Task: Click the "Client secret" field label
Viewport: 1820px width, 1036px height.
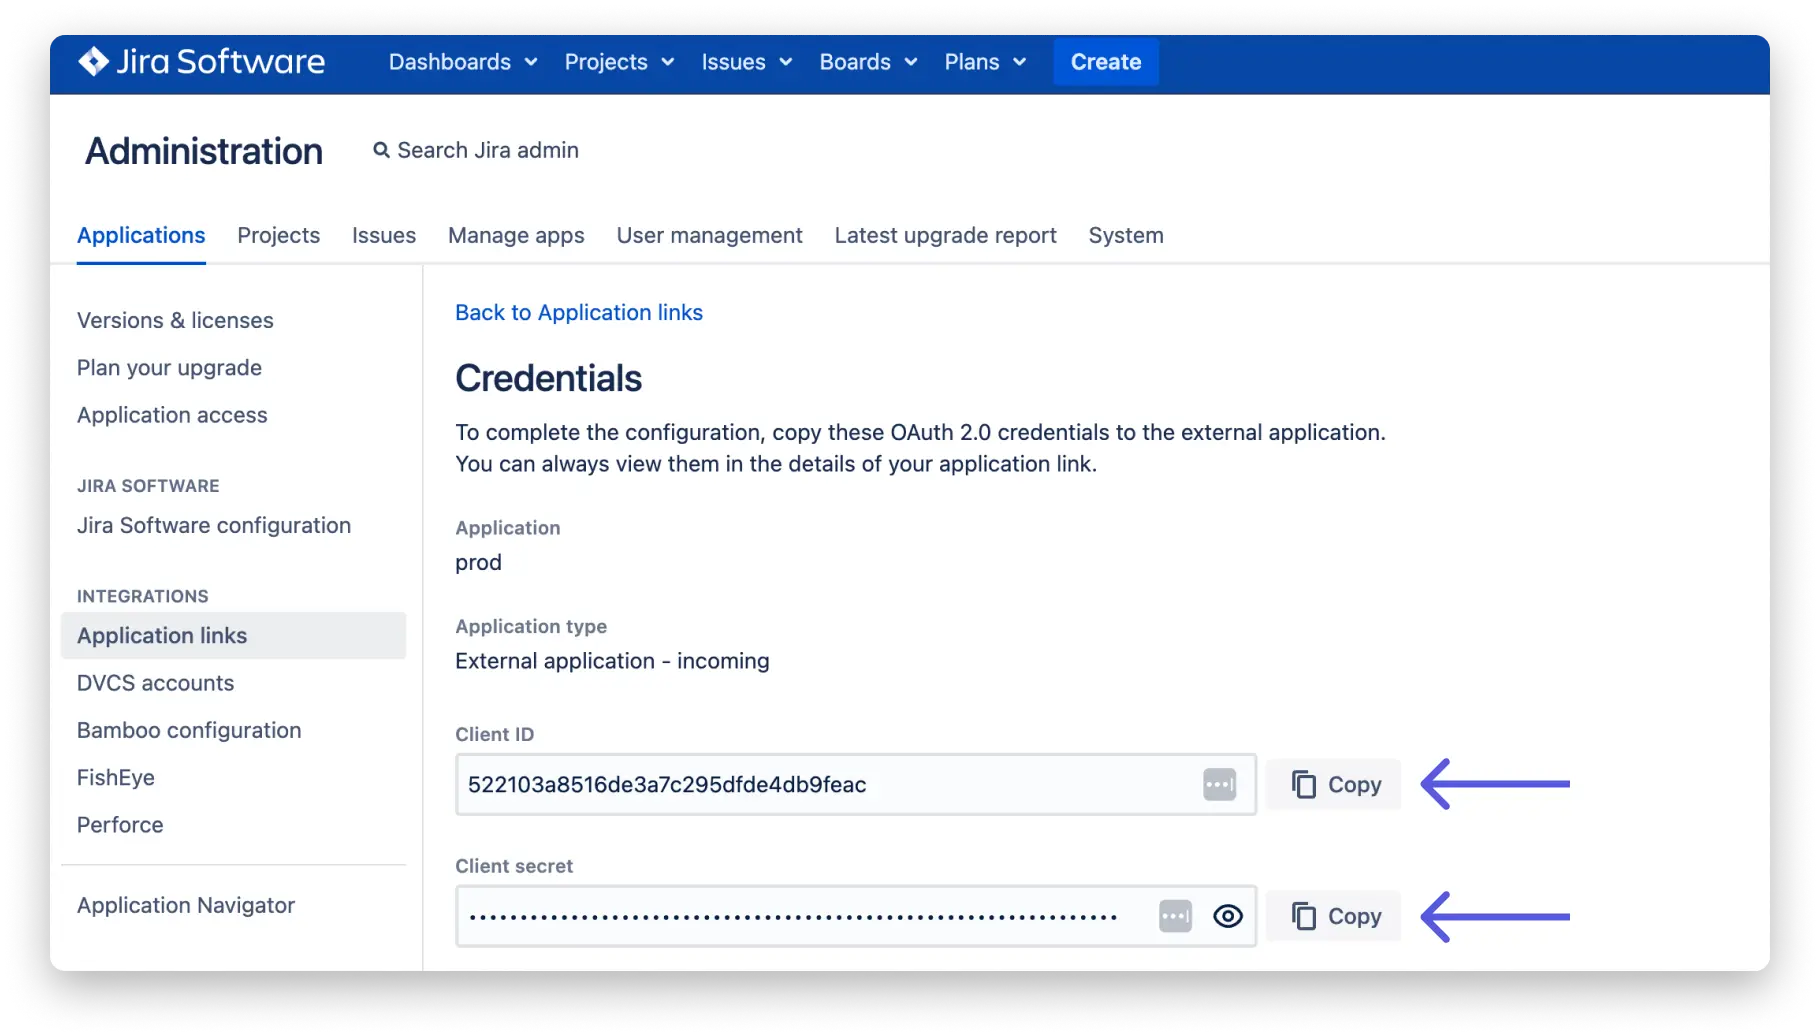Action: coord(514,867)
